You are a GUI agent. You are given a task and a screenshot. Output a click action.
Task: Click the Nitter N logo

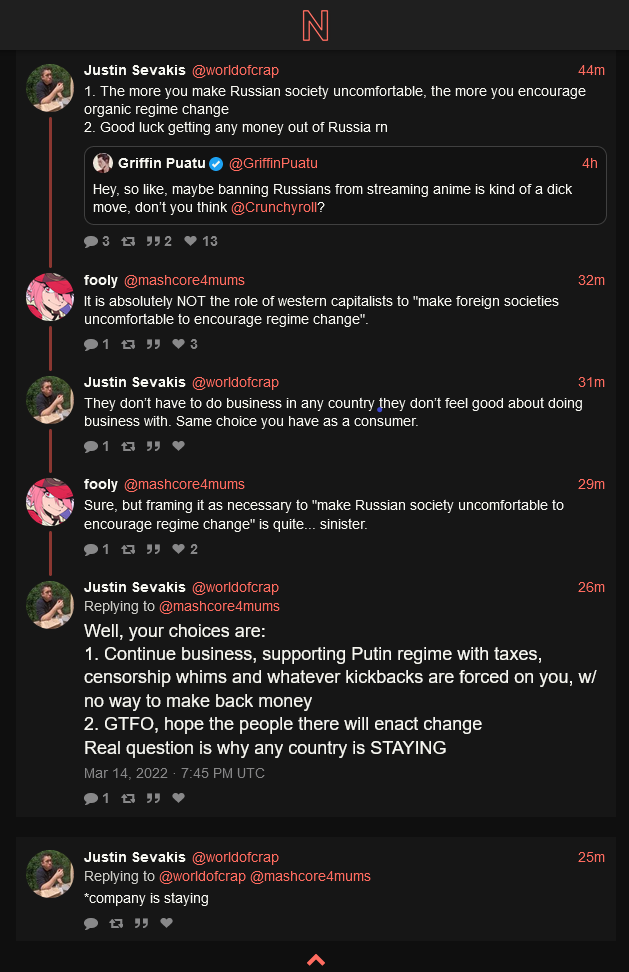pos(315,25)
